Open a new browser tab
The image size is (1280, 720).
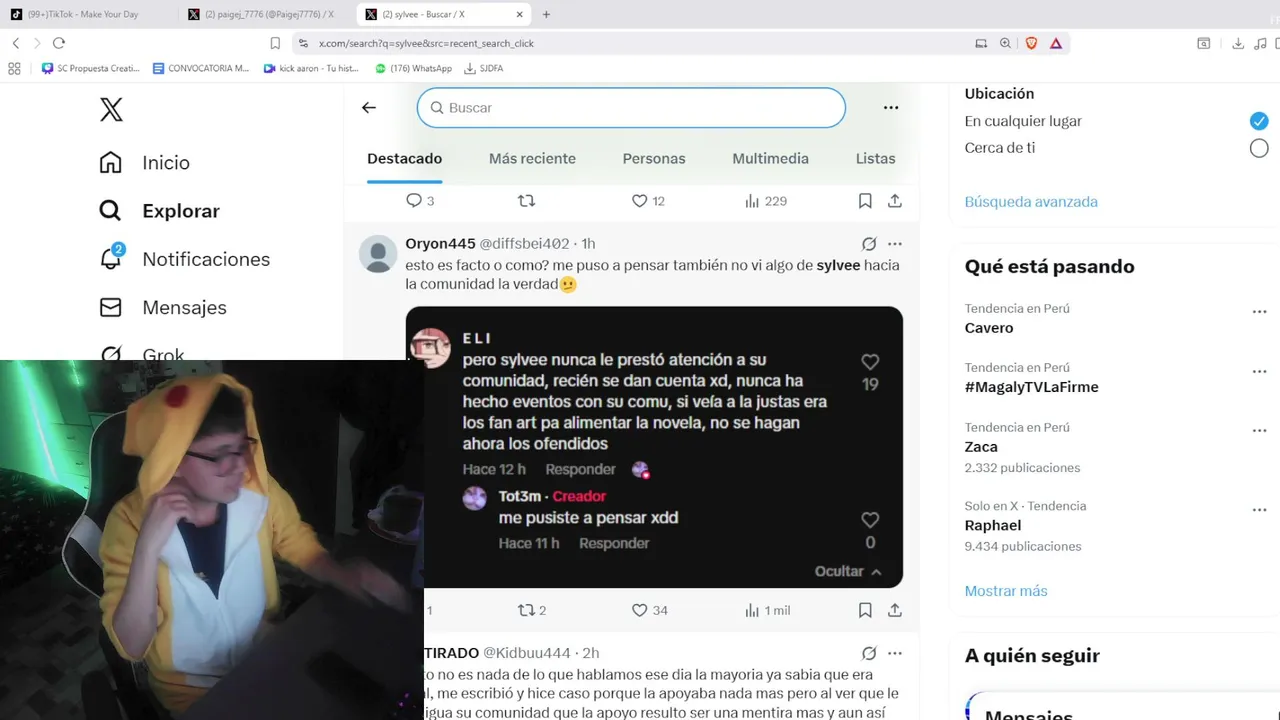click(x=546, y=14)
